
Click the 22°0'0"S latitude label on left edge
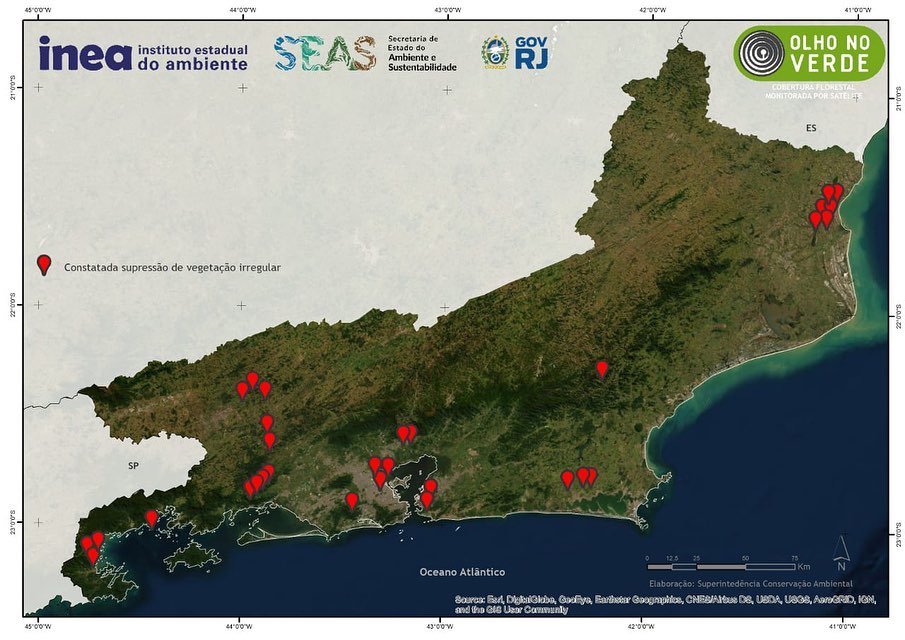point(12,304)
